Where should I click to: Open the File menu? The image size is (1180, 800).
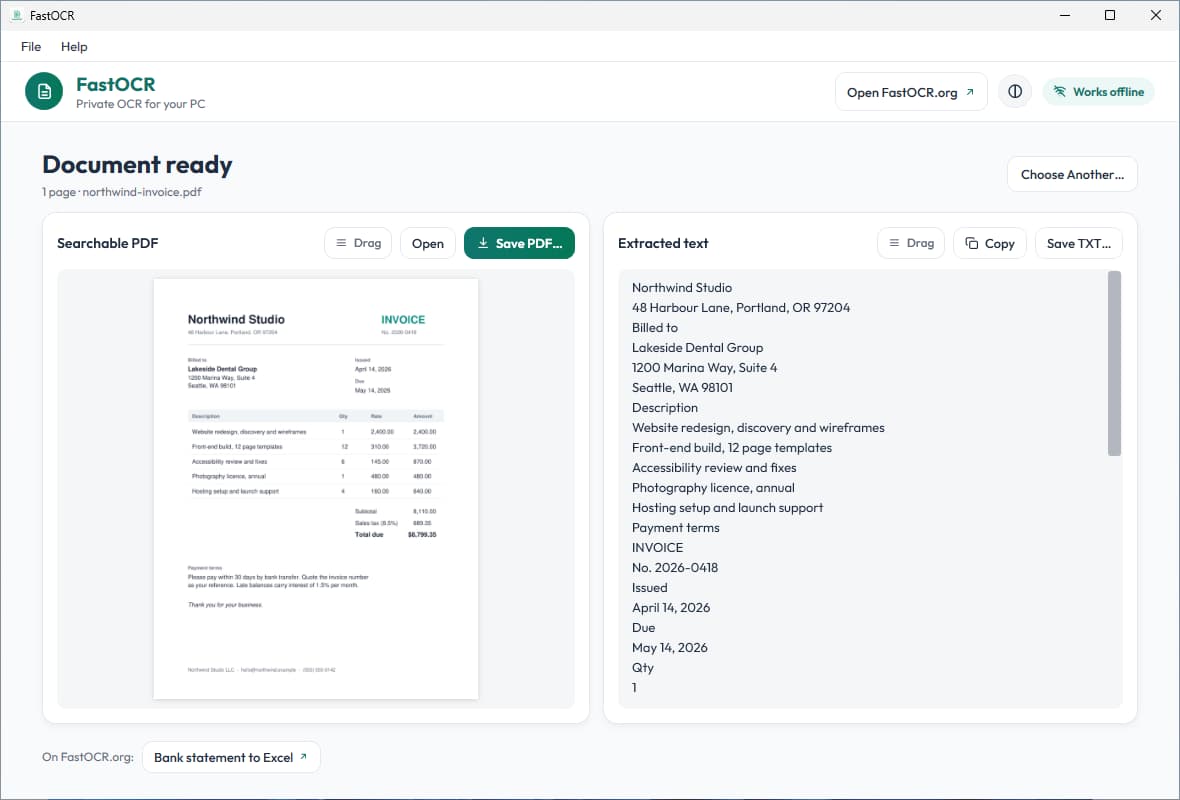pyautogui.click(x=31, y=47)
